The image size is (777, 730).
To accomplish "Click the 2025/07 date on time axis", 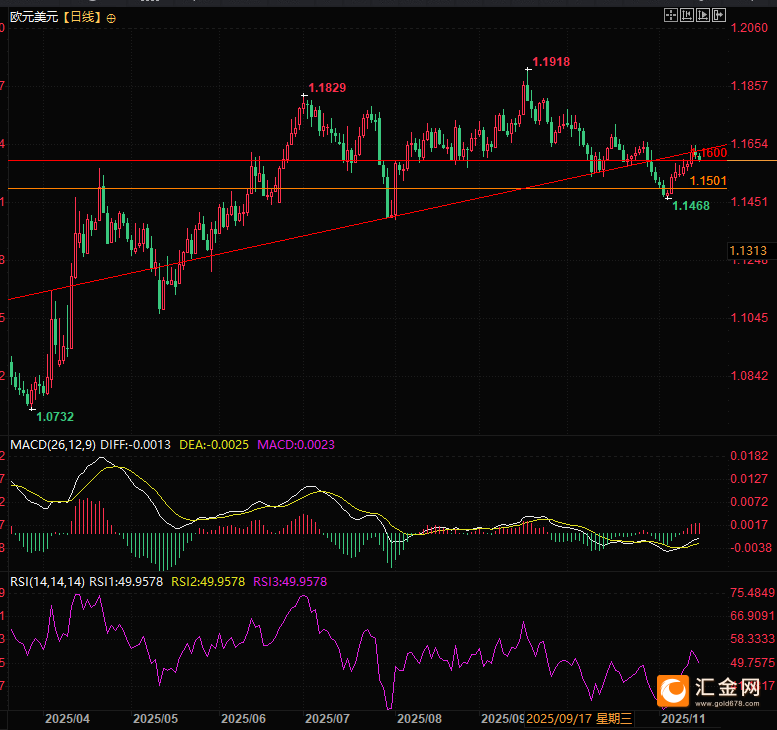I will 326,718.
